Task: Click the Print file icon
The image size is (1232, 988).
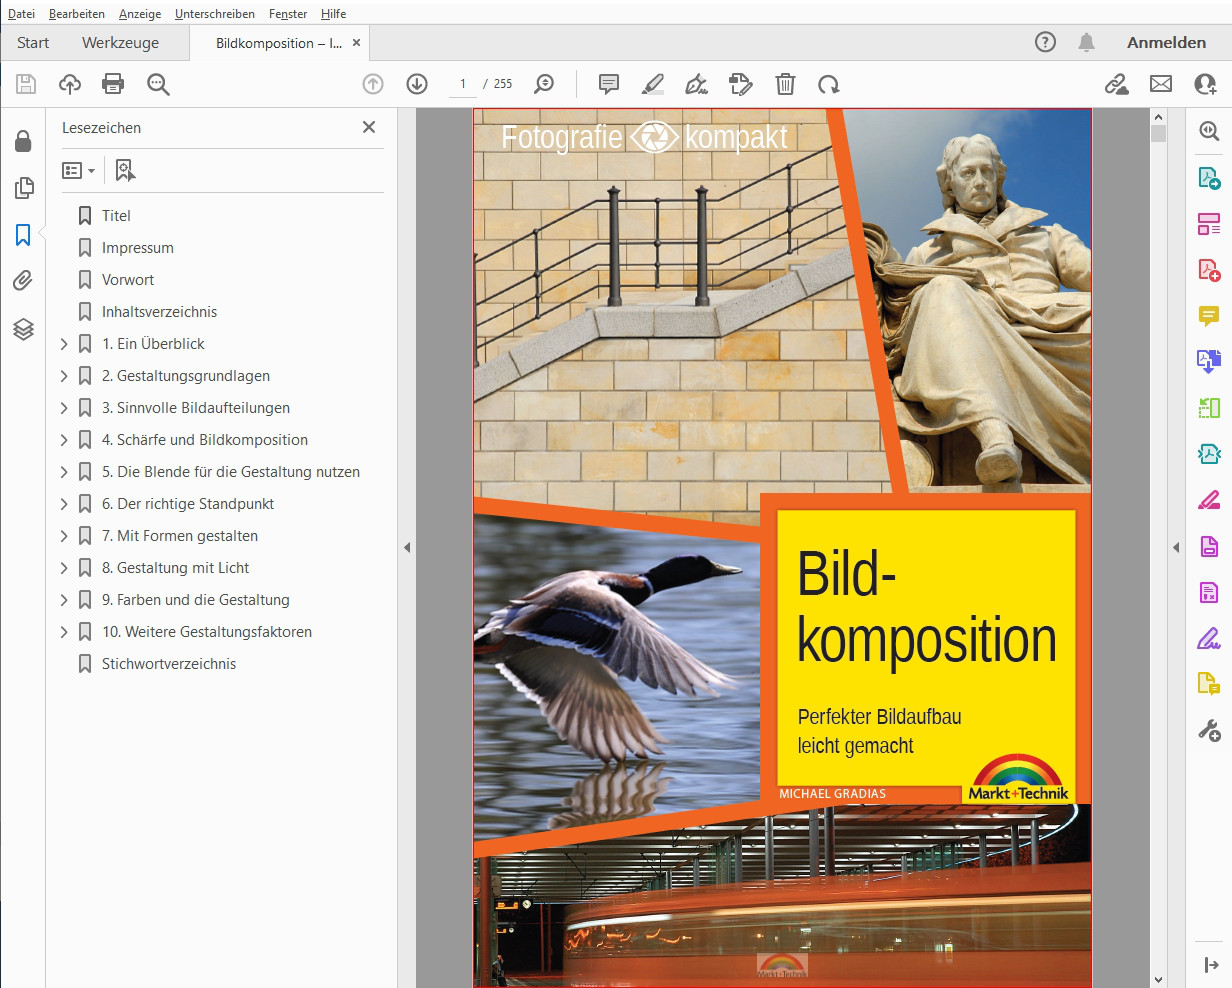Action: [113, 84]
